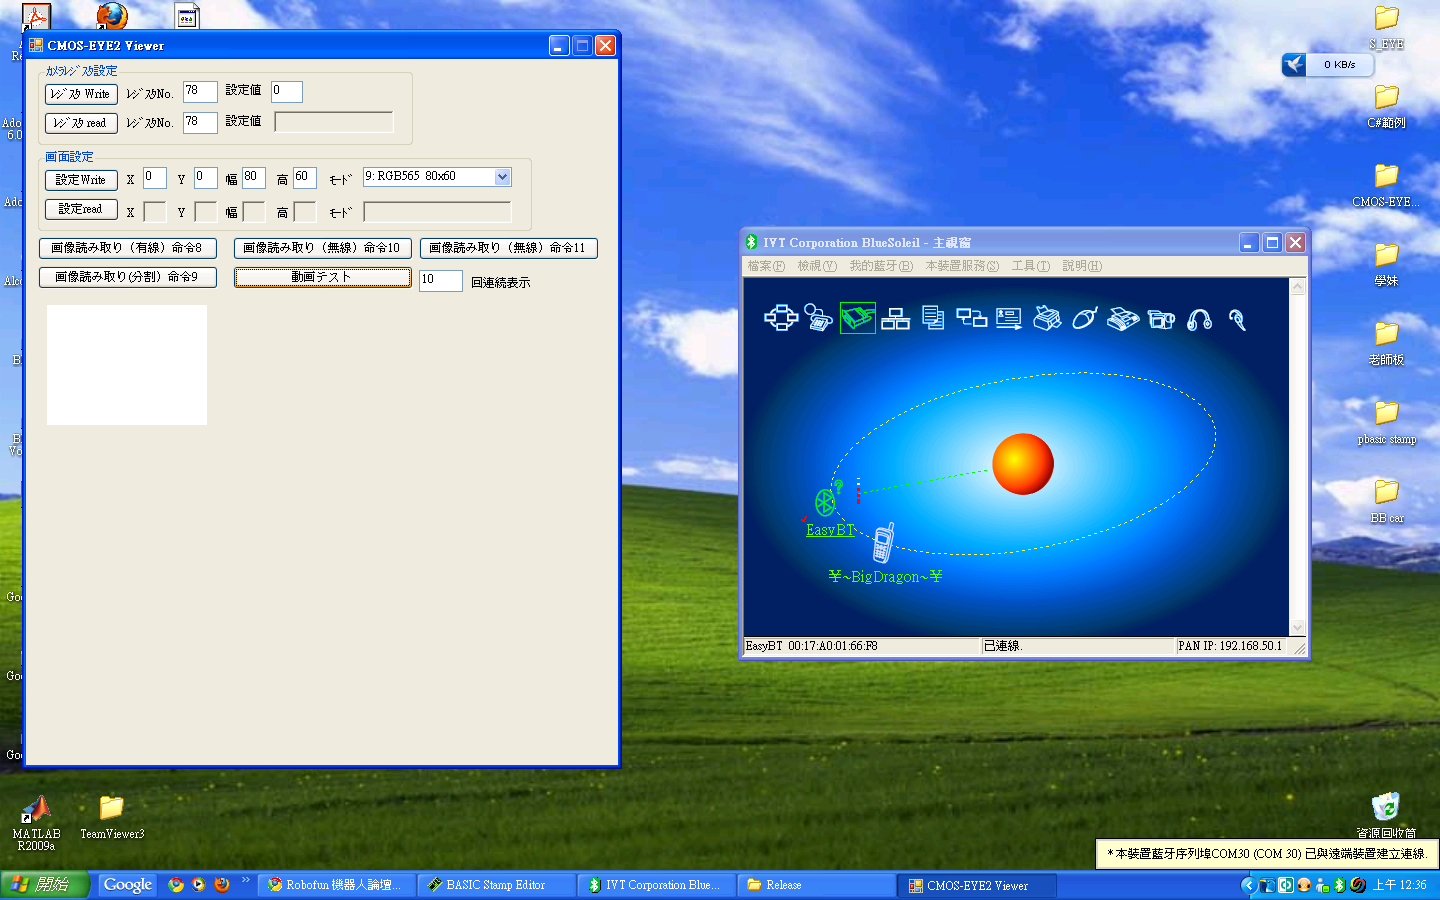Screen dimensions: 1440x900
Task: Select the LAN Access service icon in BlueSoleil
Action: click(x=895, y=319)
